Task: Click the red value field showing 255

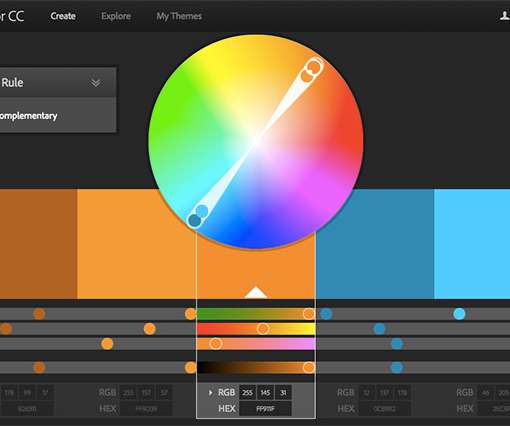Action: click(247, 393)
